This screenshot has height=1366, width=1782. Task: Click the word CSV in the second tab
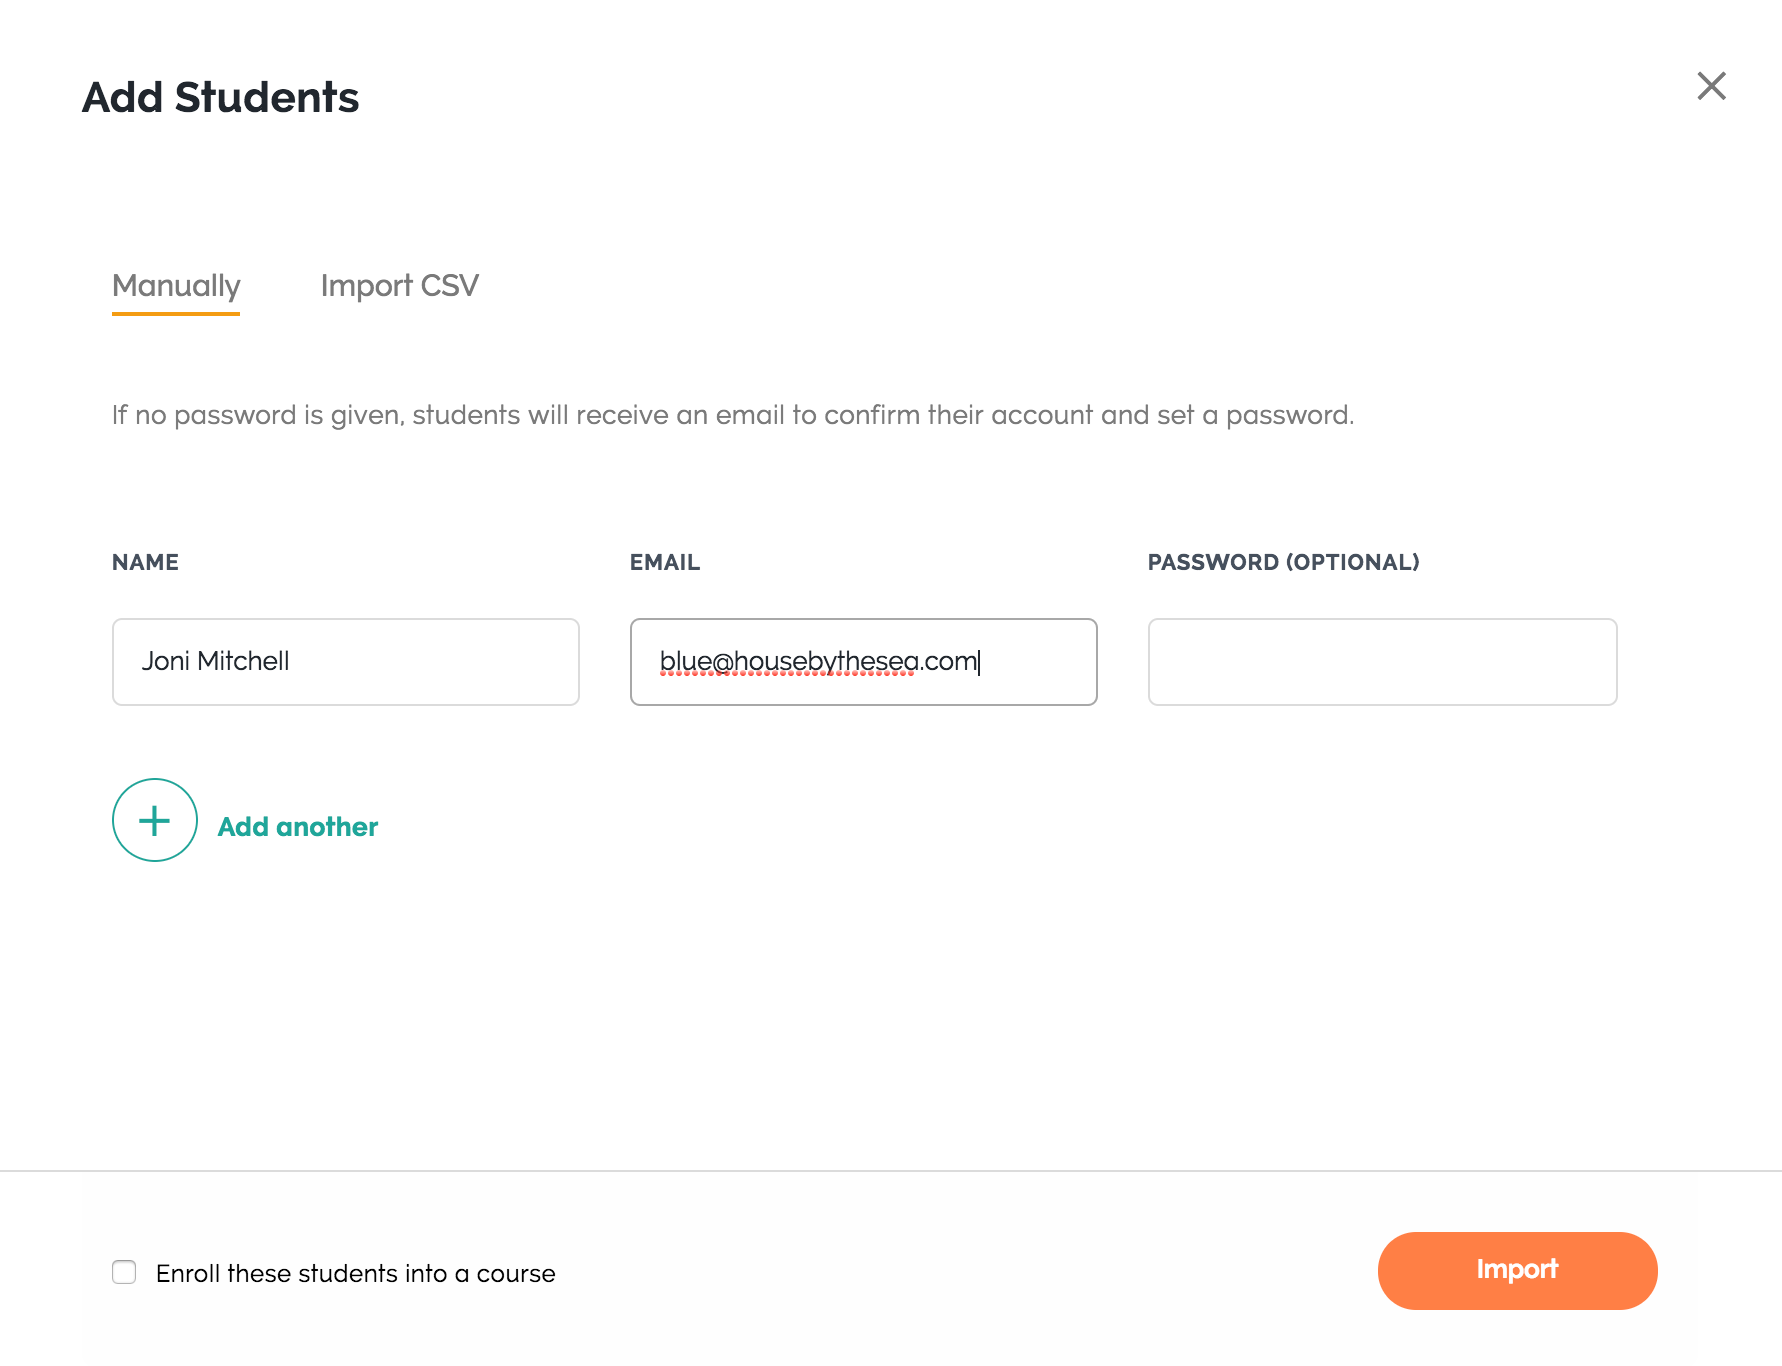click(x=450, y=285)
